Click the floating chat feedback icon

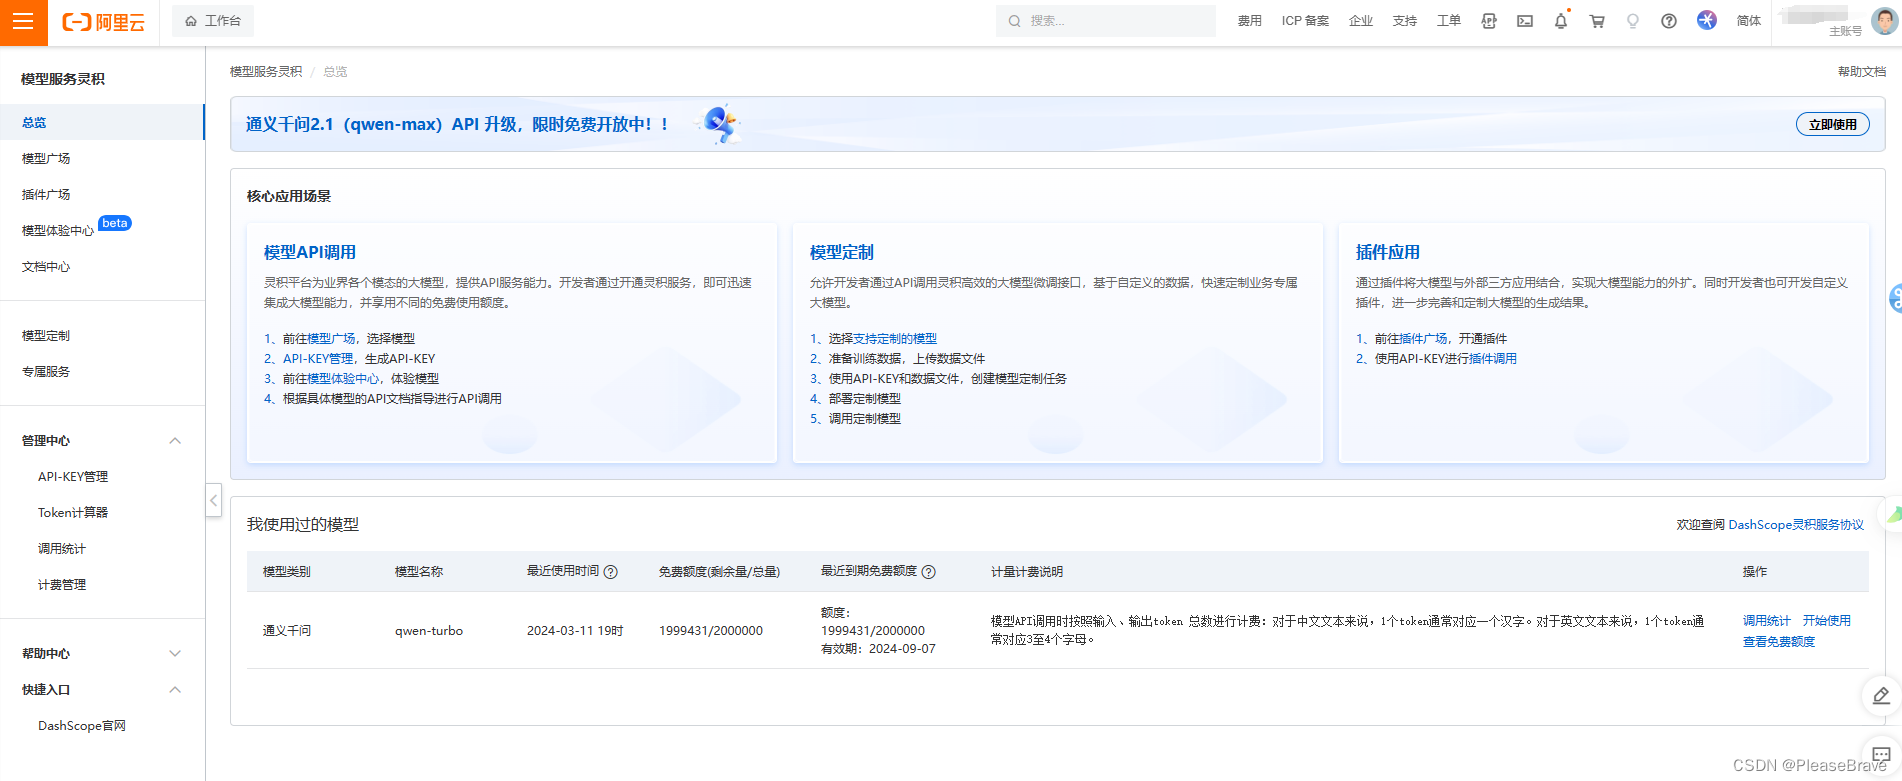pos(1881,755)
